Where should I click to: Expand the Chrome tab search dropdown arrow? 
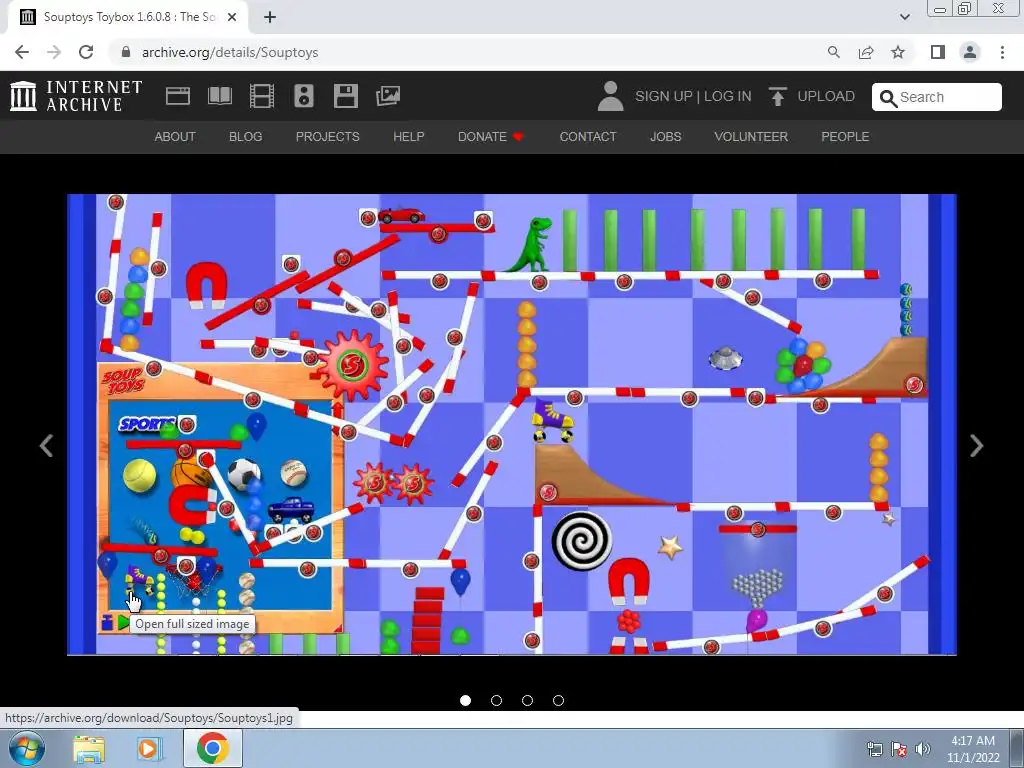(904, 17)
